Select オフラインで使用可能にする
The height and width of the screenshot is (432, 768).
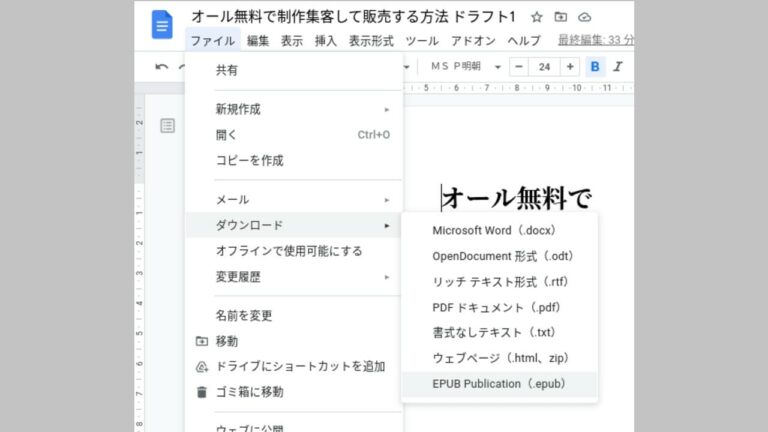[294, 251]
